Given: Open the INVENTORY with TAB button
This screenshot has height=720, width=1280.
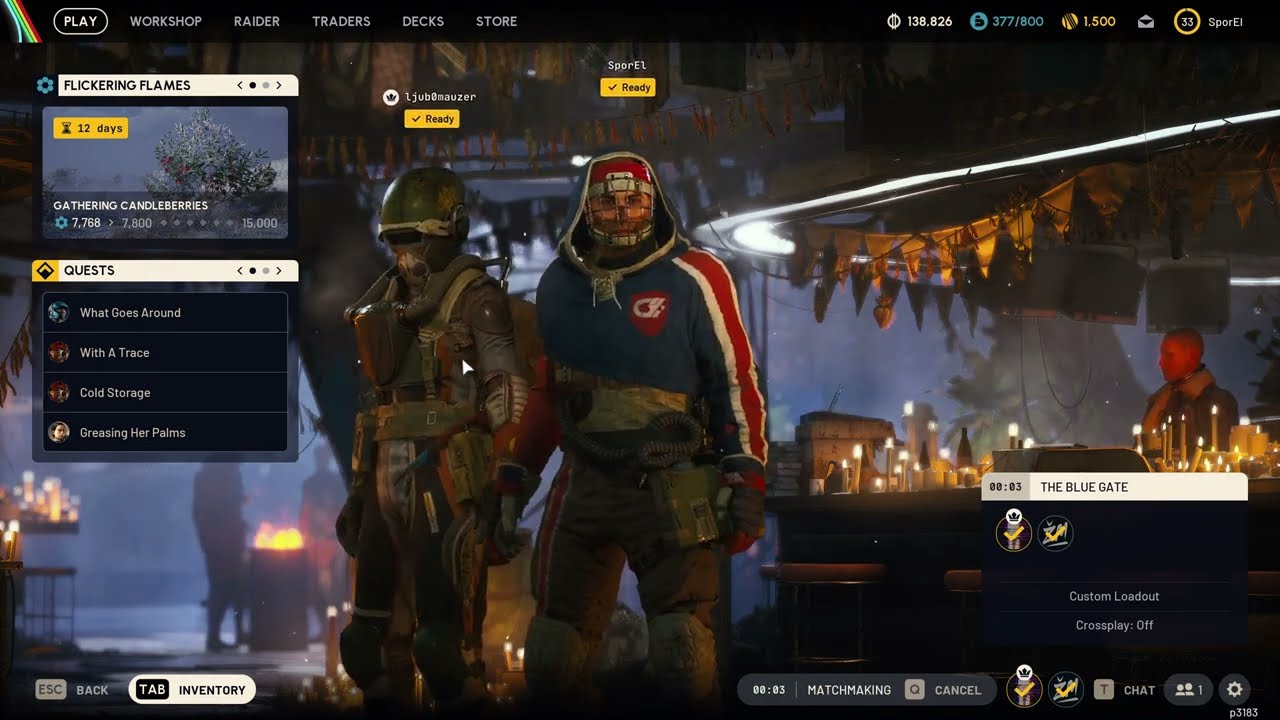Looking at the screenshot, I should (x=192, y=690).
